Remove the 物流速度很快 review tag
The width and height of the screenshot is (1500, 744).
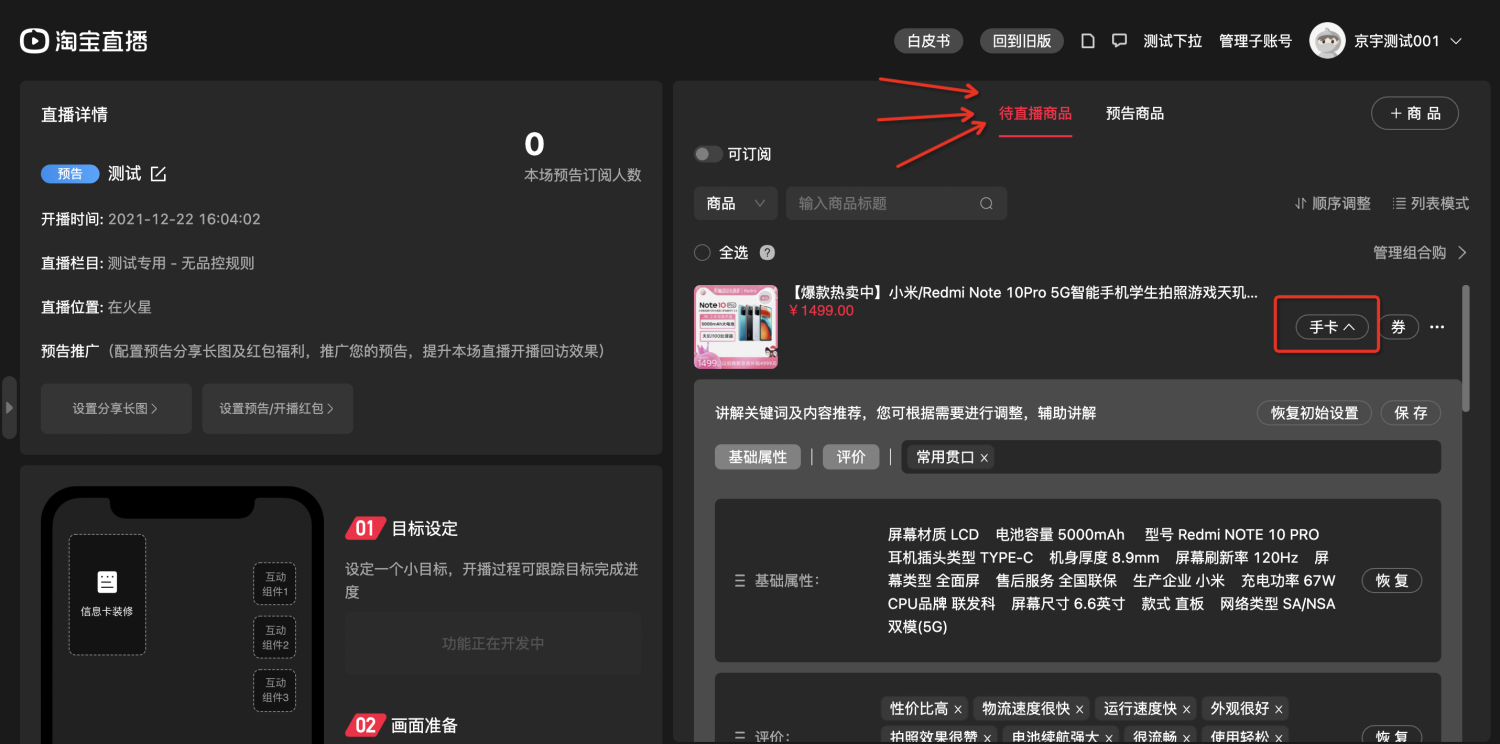tap(1080, 709)
